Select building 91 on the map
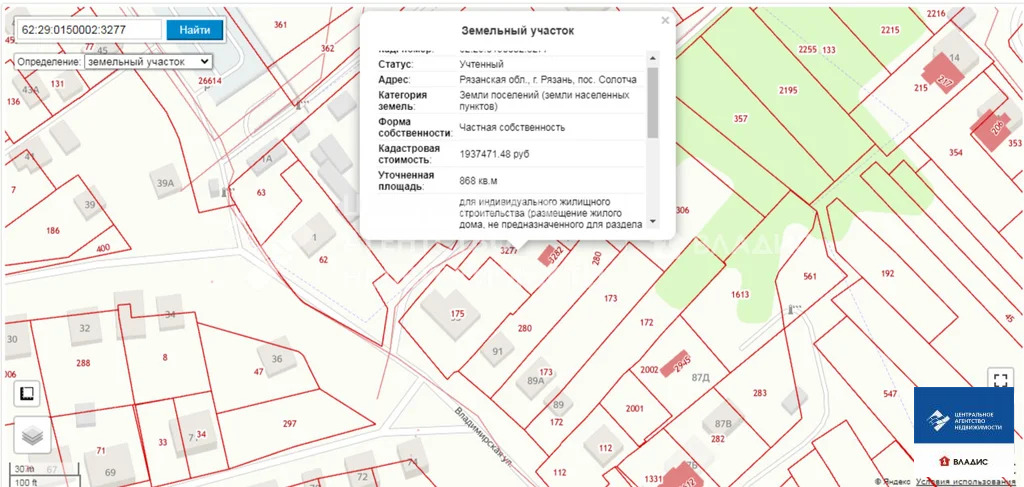Image resolution: width=1024 pixels, height=487 pixels. click(498, 351)
